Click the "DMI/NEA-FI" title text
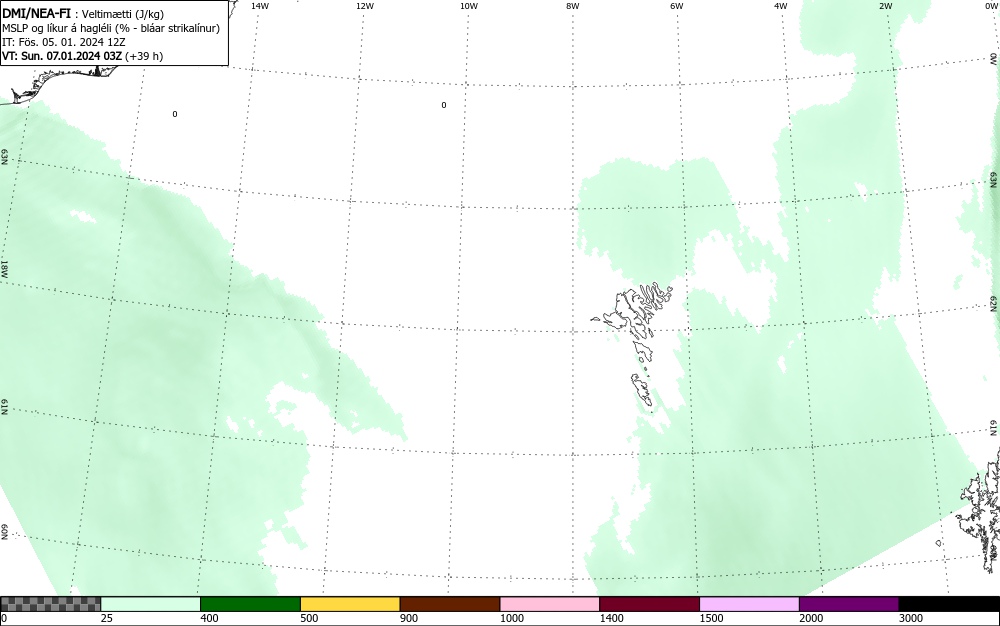Screen dimensions: 1000x626 [36, 13]
